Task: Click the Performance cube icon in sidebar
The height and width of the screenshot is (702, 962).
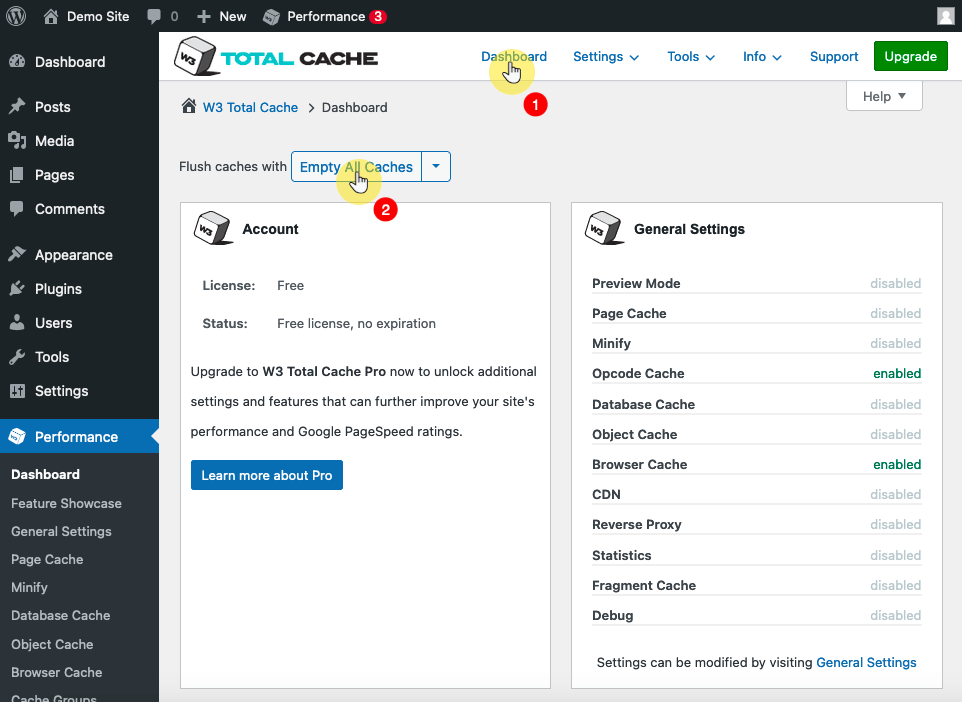Action: 17,436
